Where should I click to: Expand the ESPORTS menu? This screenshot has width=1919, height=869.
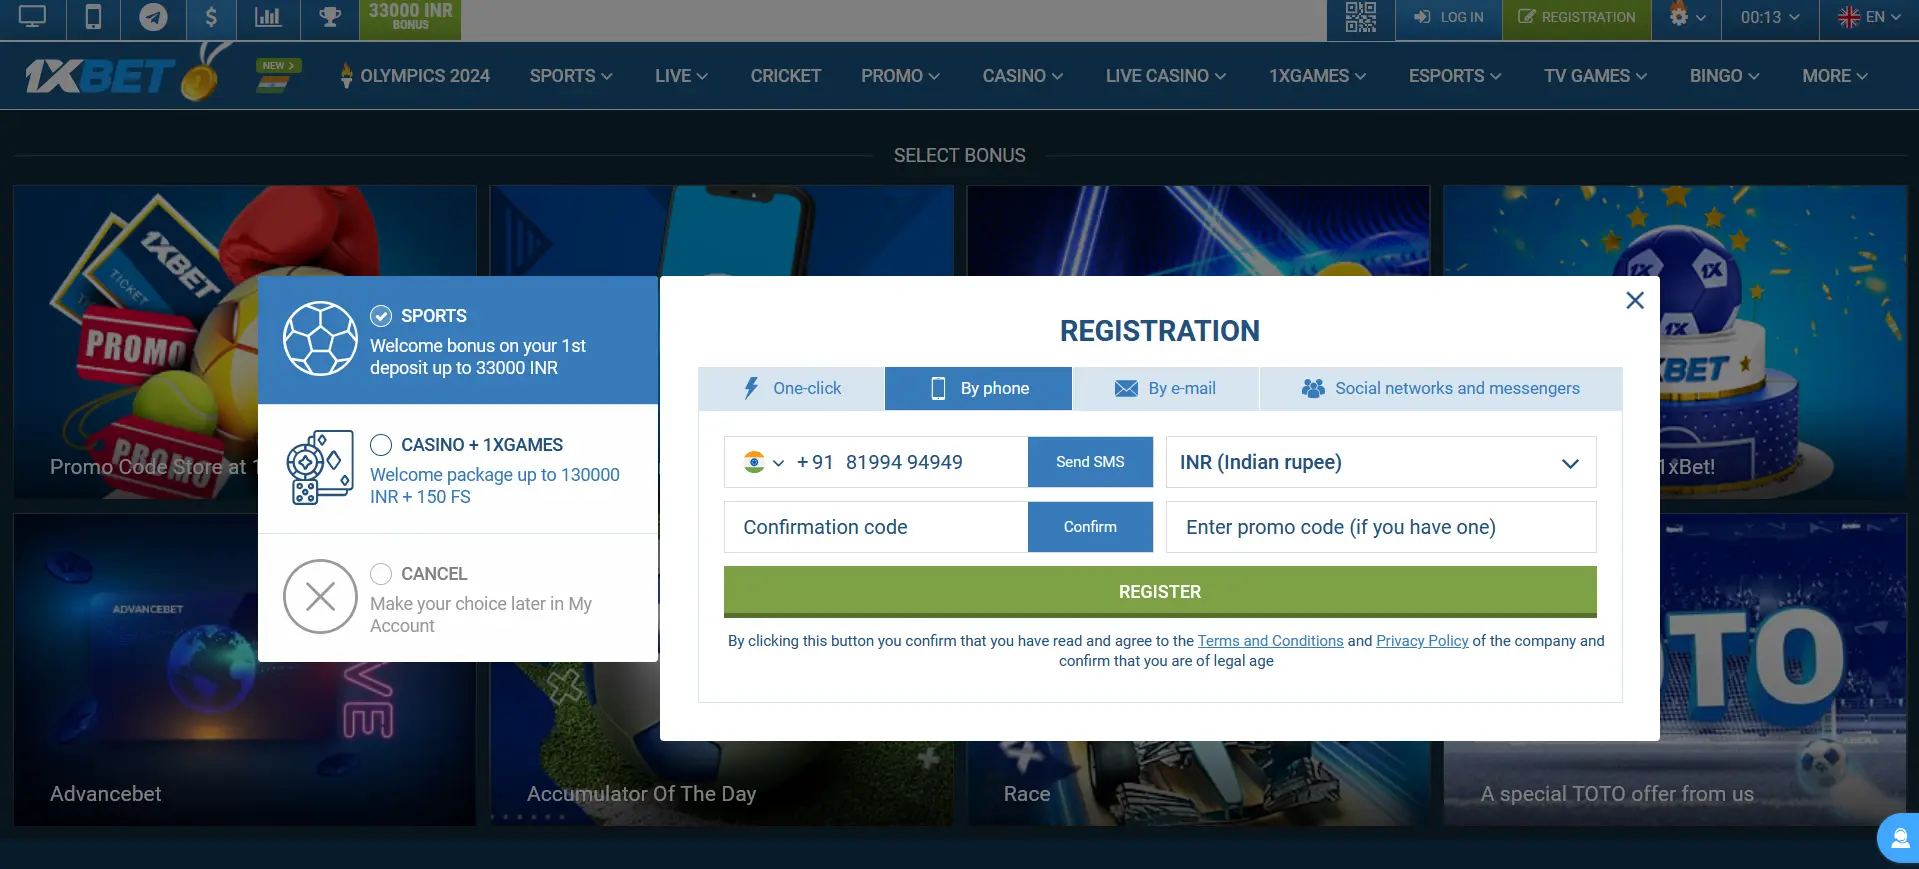click(x=1455, y=76)
